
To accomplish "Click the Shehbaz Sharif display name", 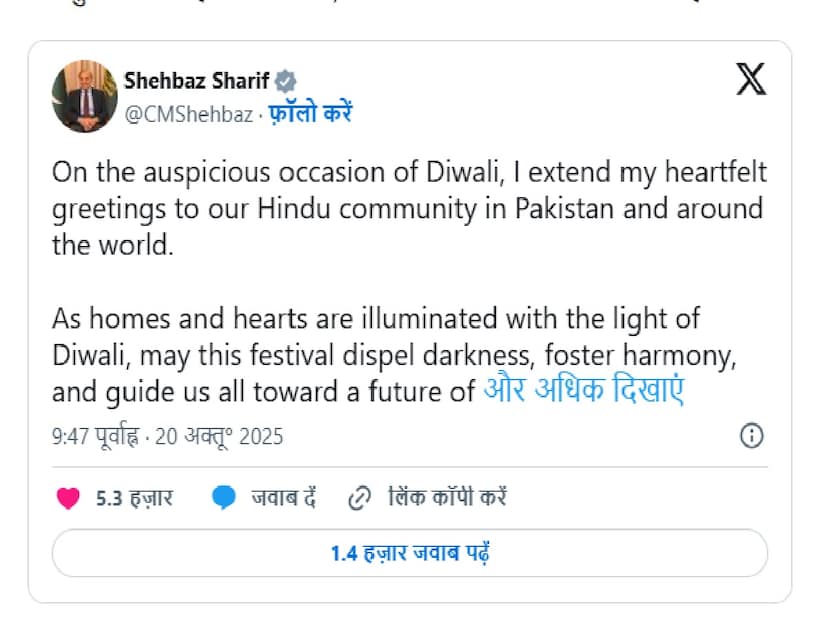I will point(196,81).
